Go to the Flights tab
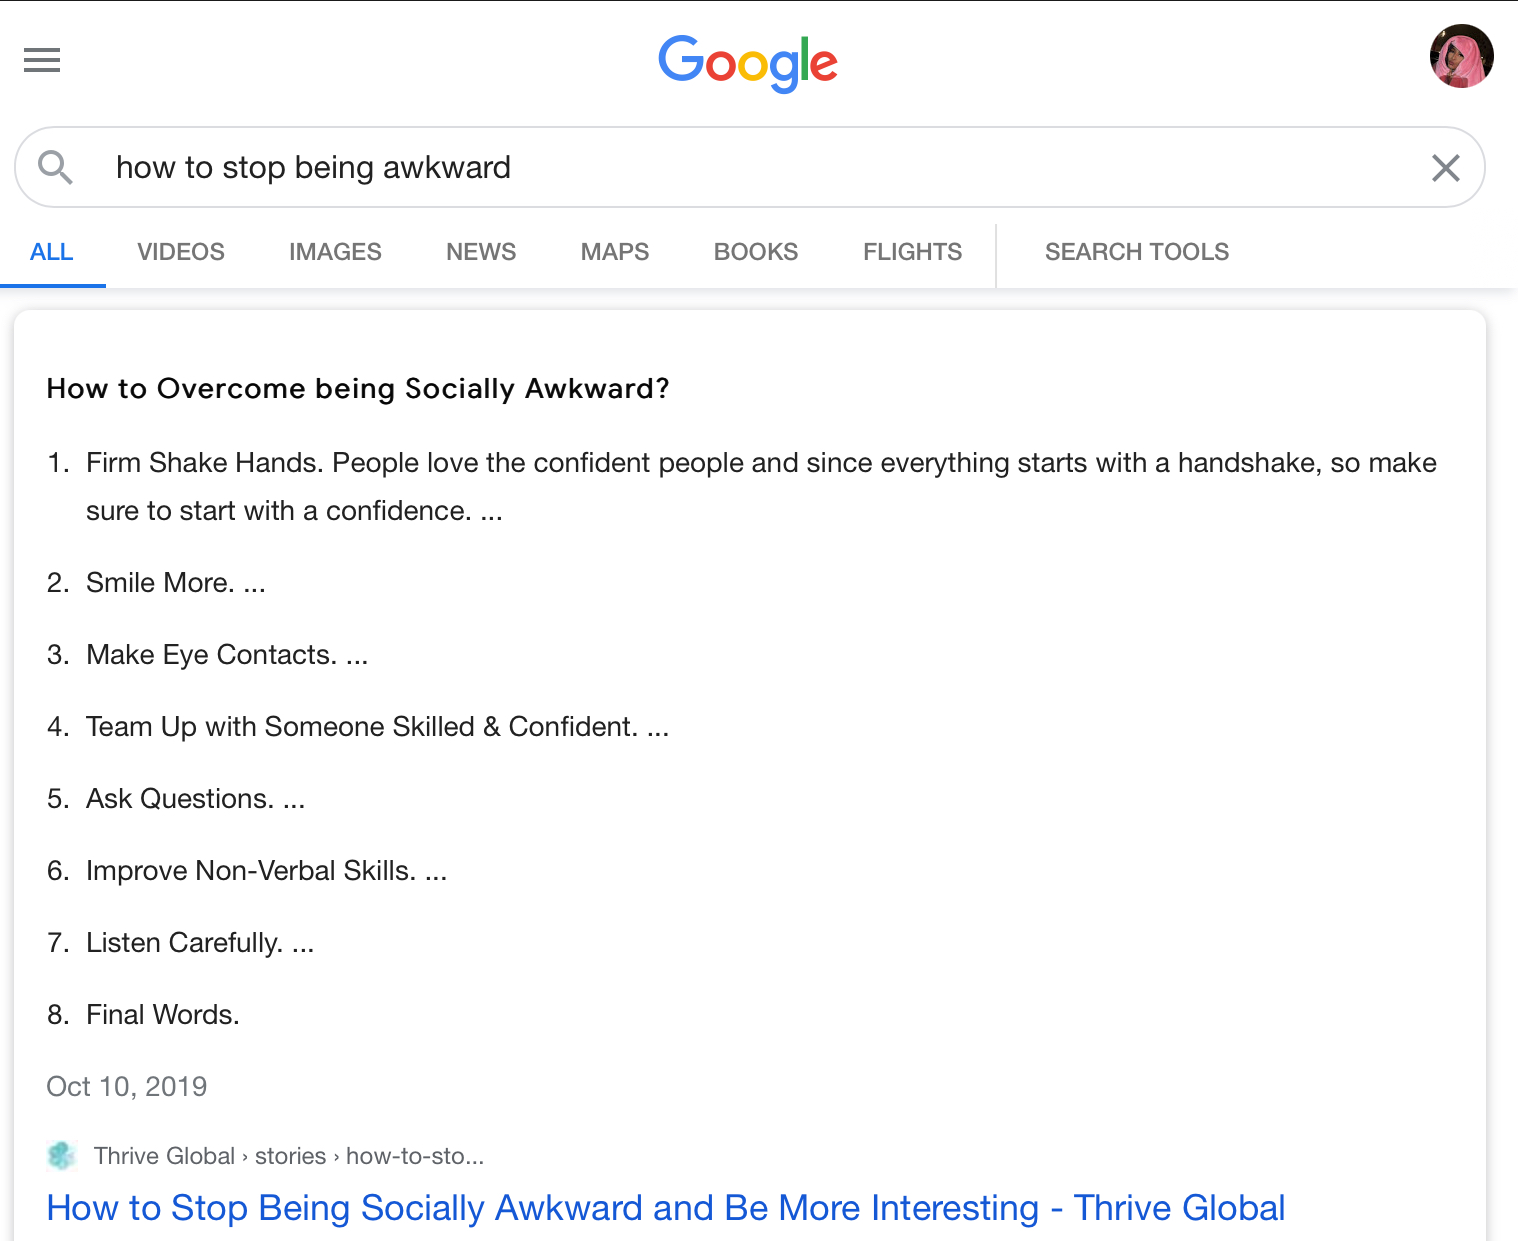This screenshot has height=1241, width=1518. pyautogui.click(x=913, y=252)
